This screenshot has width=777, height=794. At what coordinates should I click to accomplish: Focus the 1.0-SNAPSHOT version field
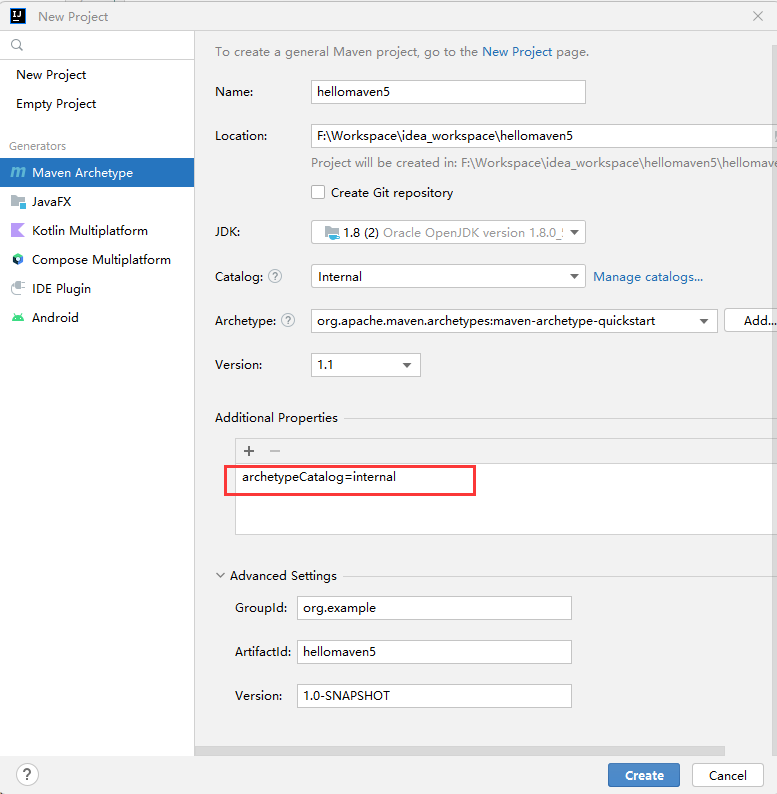[434, 696]
